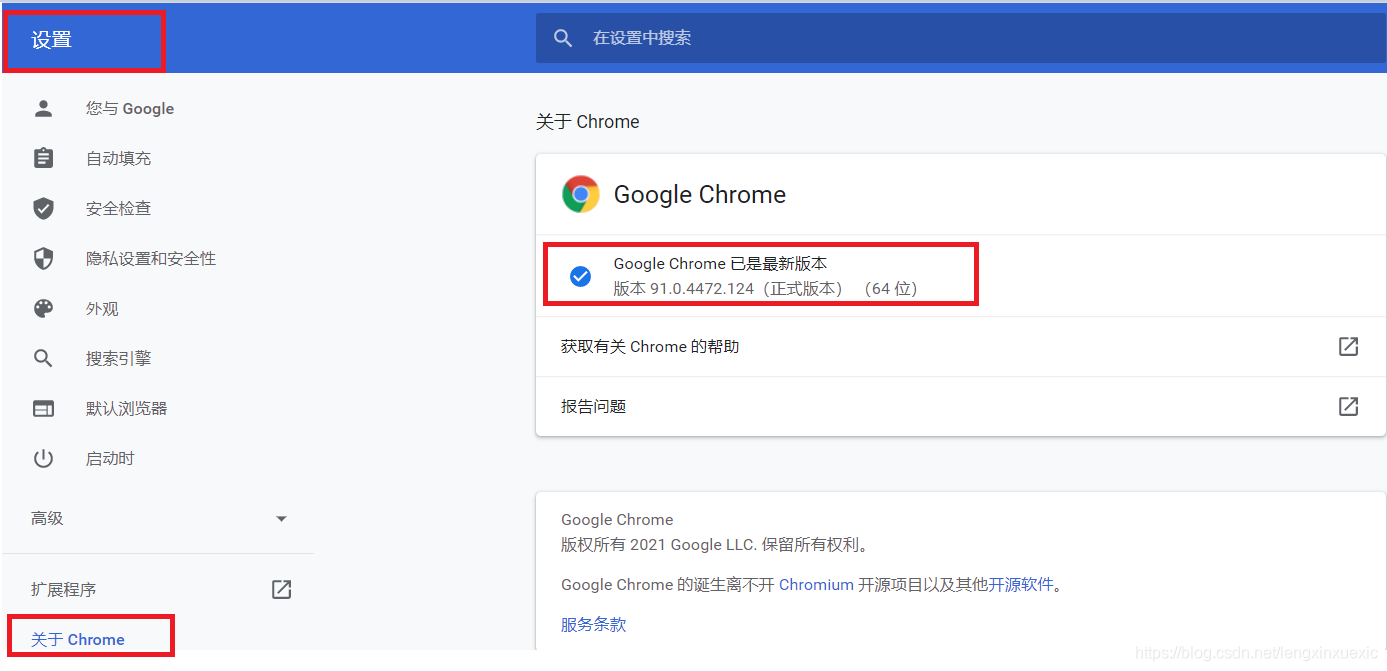Image resolution: width=1387 pixels, height=671 pixels.
Task: Click the shield icon for 隐私设置和安全性
Action: (43, 258)
